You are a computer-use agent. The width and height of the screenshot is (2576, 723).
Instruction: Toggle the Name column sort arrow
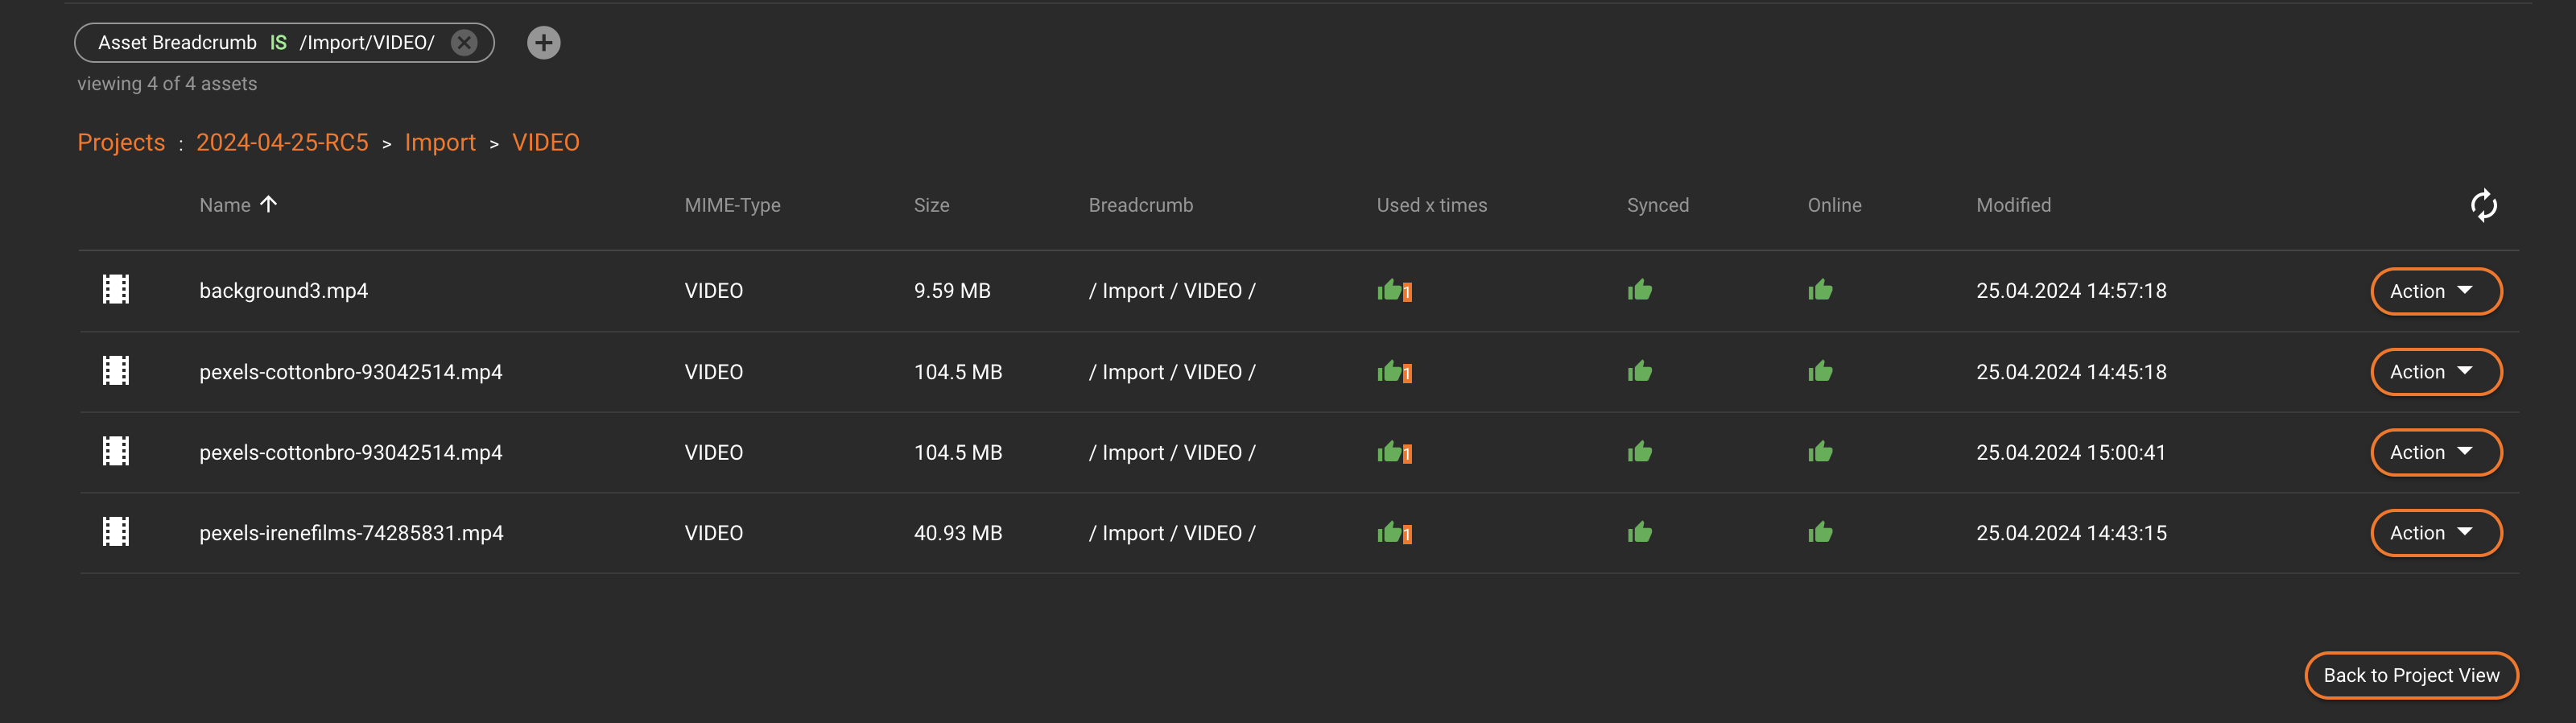[268, 204]
